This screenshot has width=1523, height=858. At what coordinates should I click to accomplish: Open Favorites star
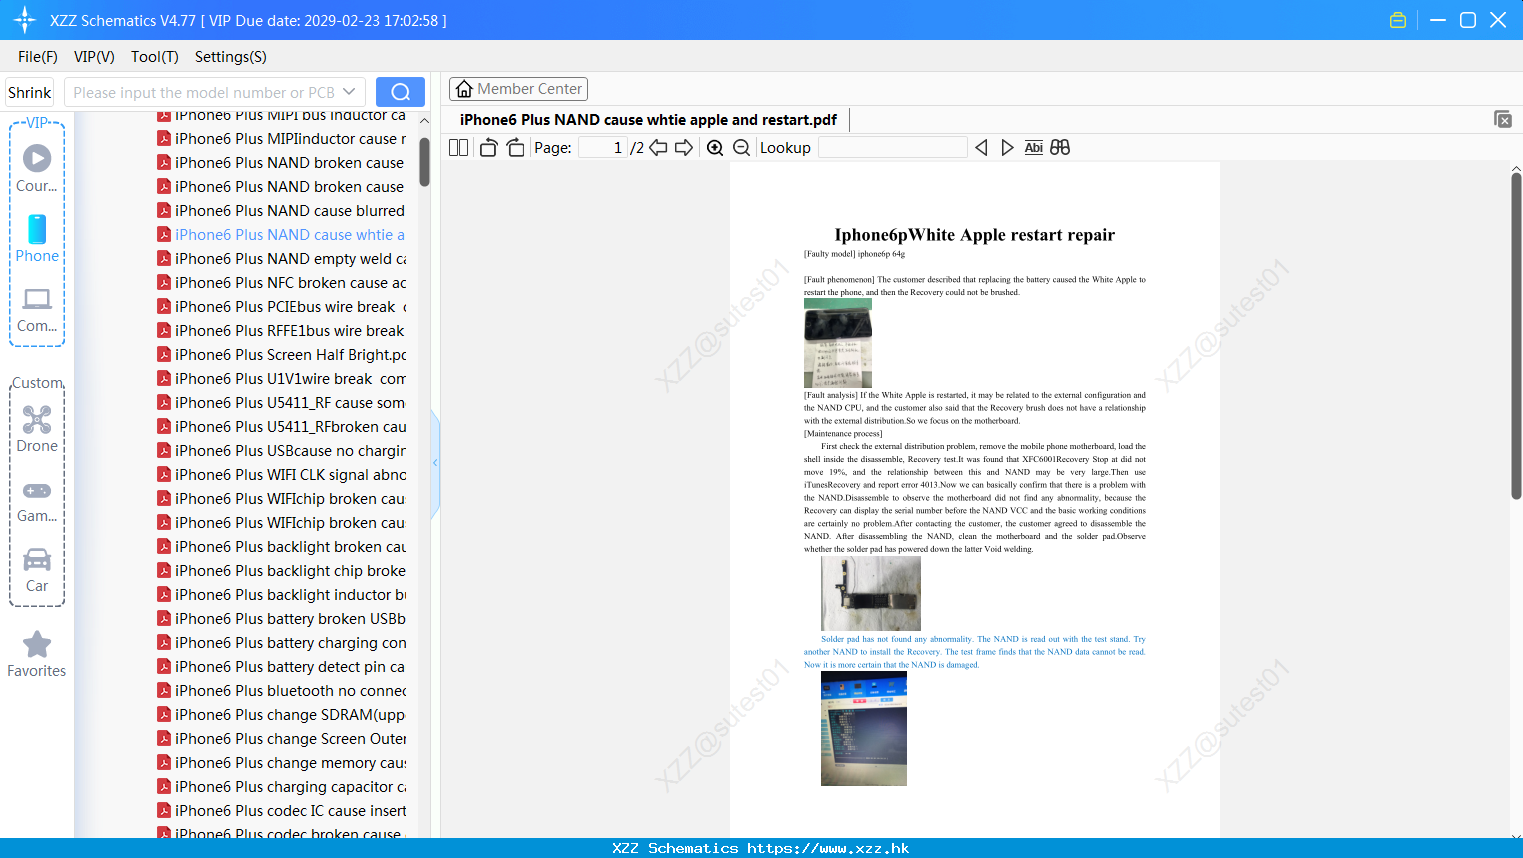pyautogui.click(x=37, y=645)
